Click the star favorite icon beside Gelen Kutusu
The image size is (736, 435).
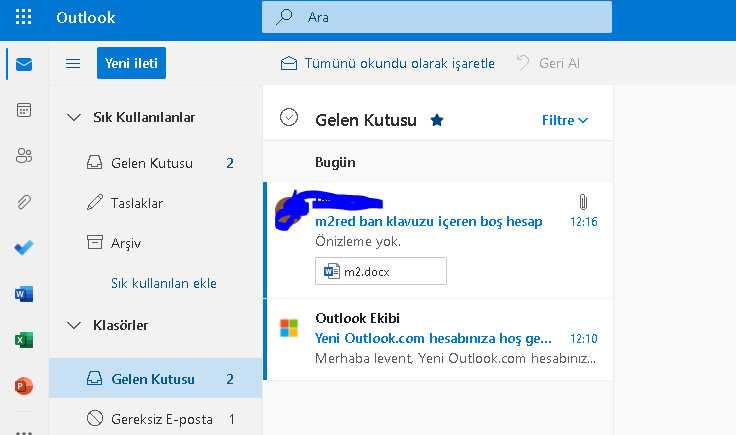point(437,120)
